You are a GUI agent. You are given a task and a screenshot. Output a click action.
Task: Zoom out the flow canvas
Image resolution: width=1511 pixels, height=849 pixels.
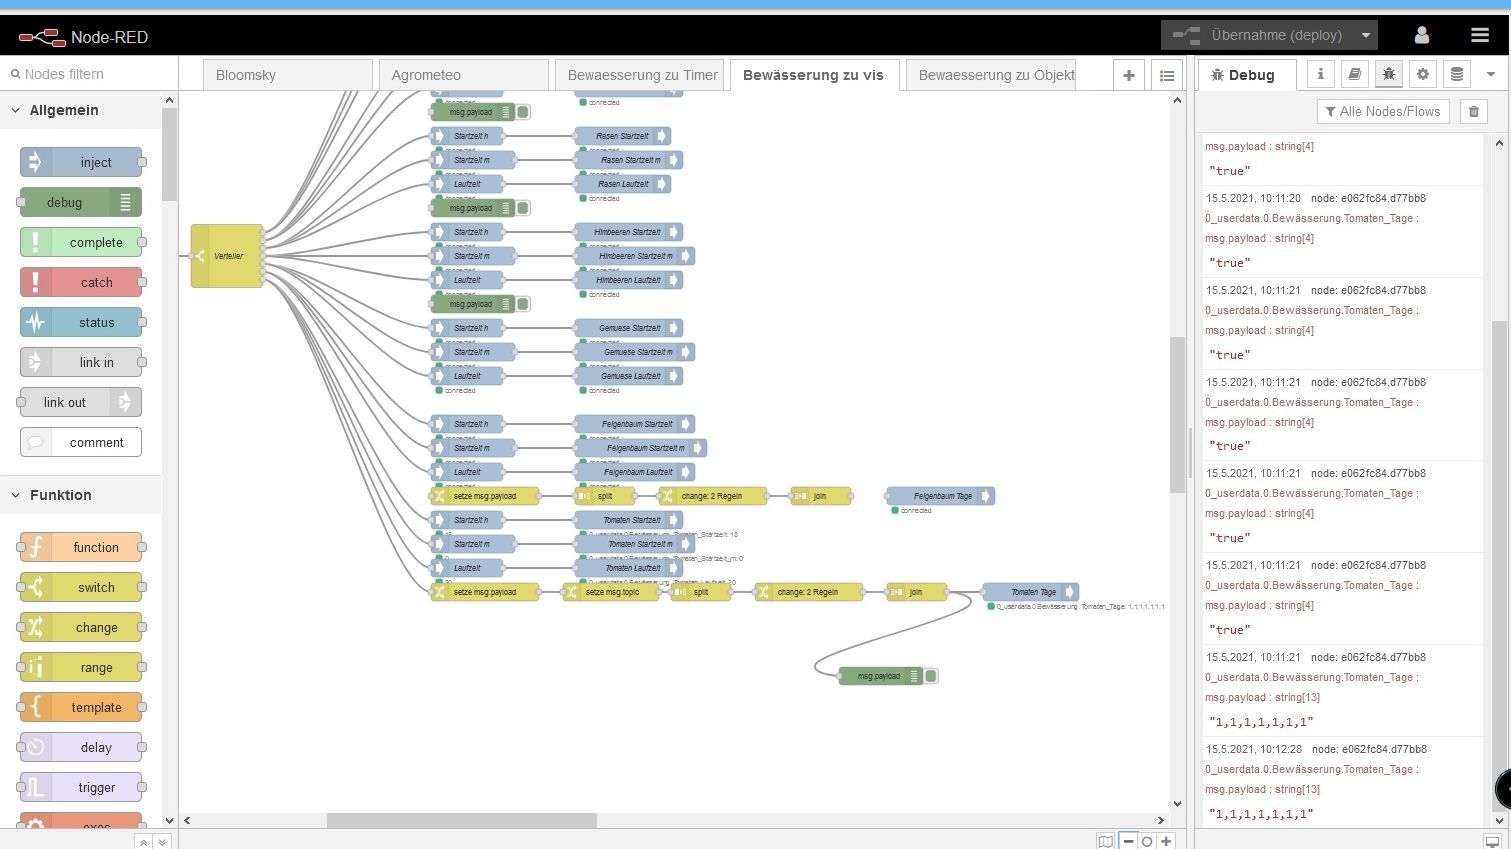point(1128,841)
